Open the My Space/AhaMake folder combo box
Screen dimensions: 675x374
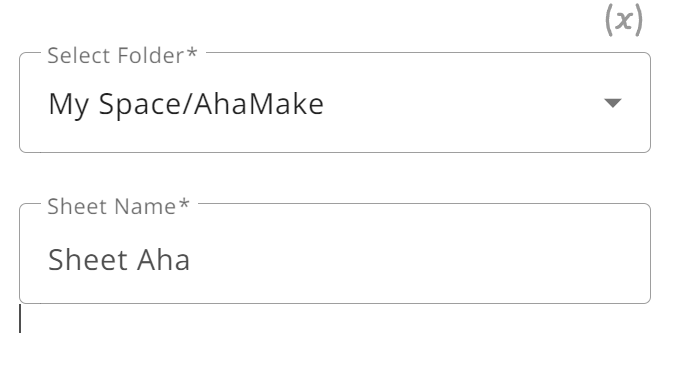tap(335, 103)
